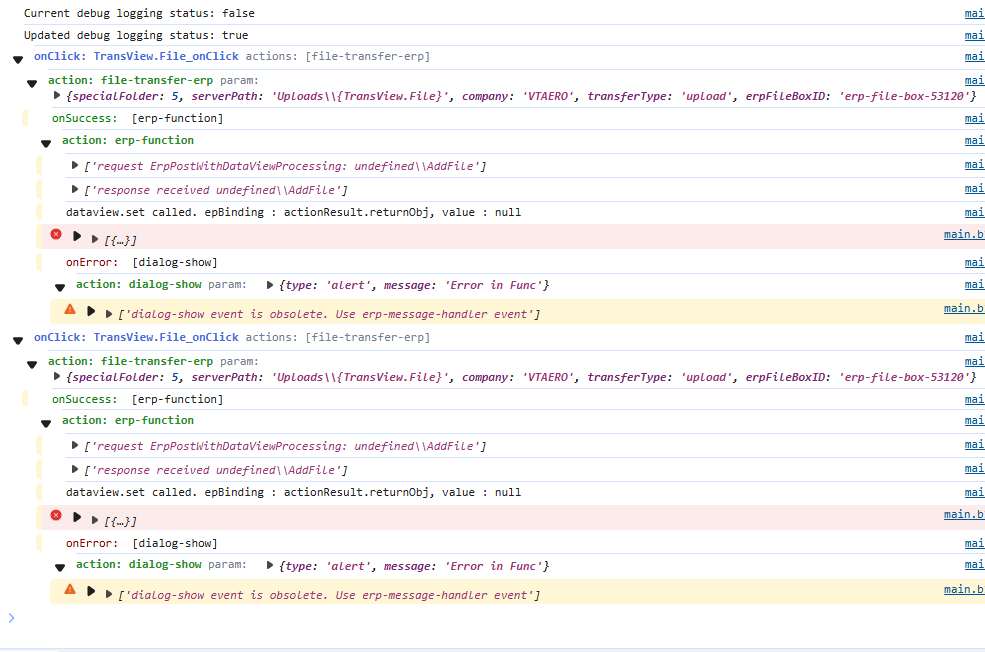This screenshot has height=652, width=985.
Task: Click the orange warning icon in the second onClick group
Action: [x=70, y=589]
